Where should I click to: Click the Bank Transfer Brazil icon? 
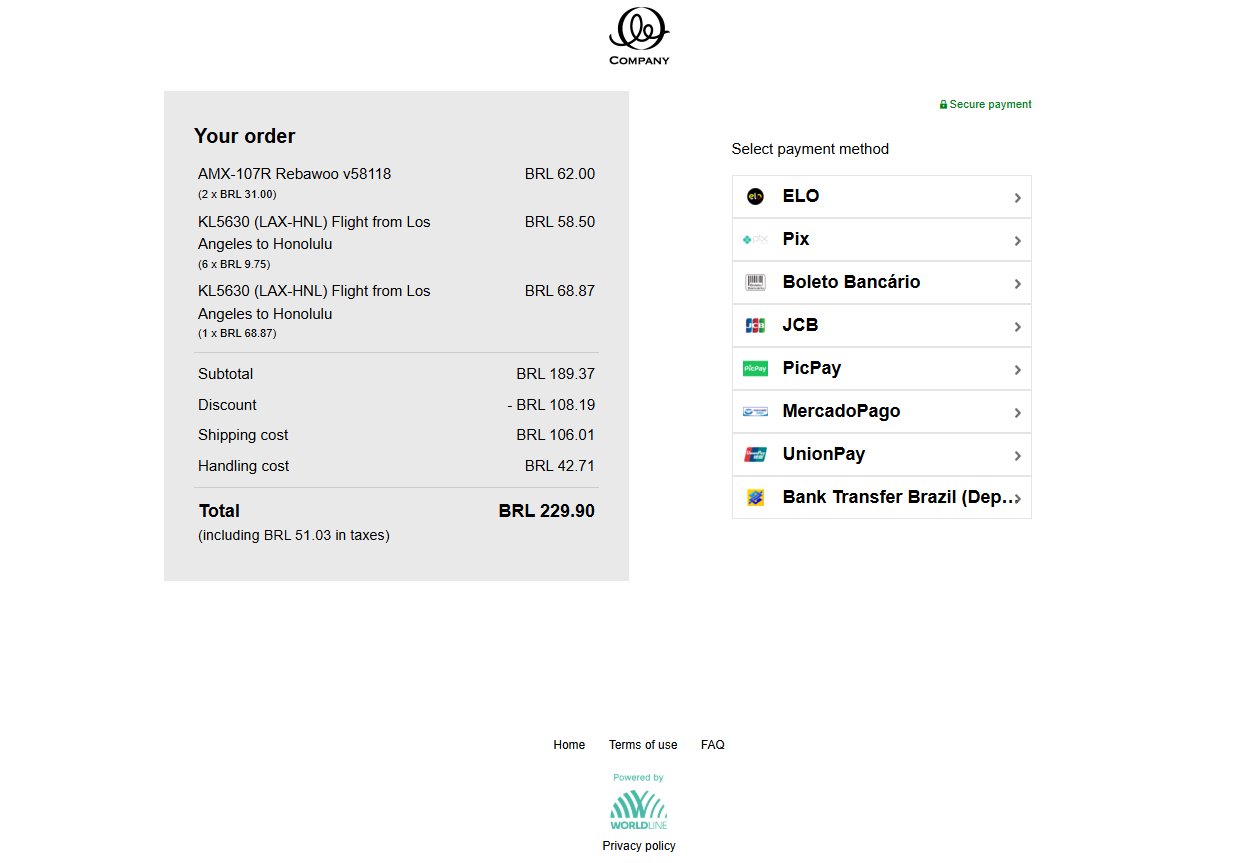click(x=755, y=497)
